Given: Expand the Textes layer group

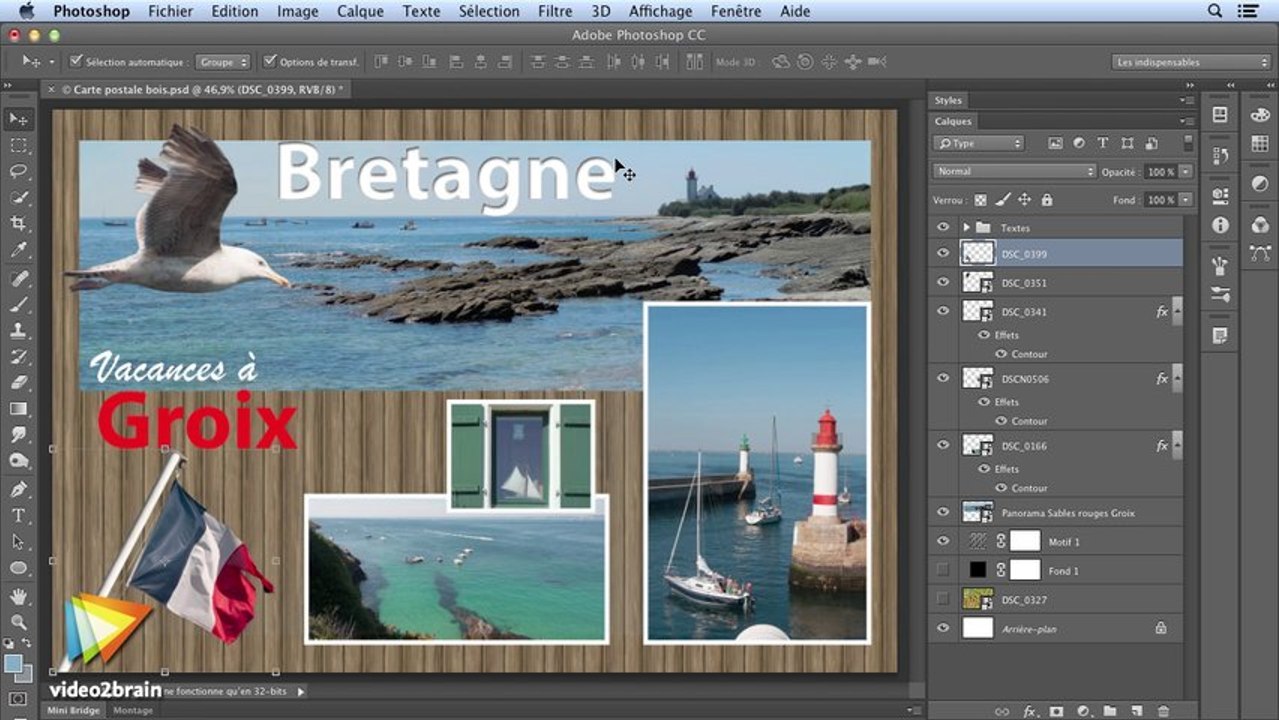Looking at the screenshot, I should (x=966, y=228).
